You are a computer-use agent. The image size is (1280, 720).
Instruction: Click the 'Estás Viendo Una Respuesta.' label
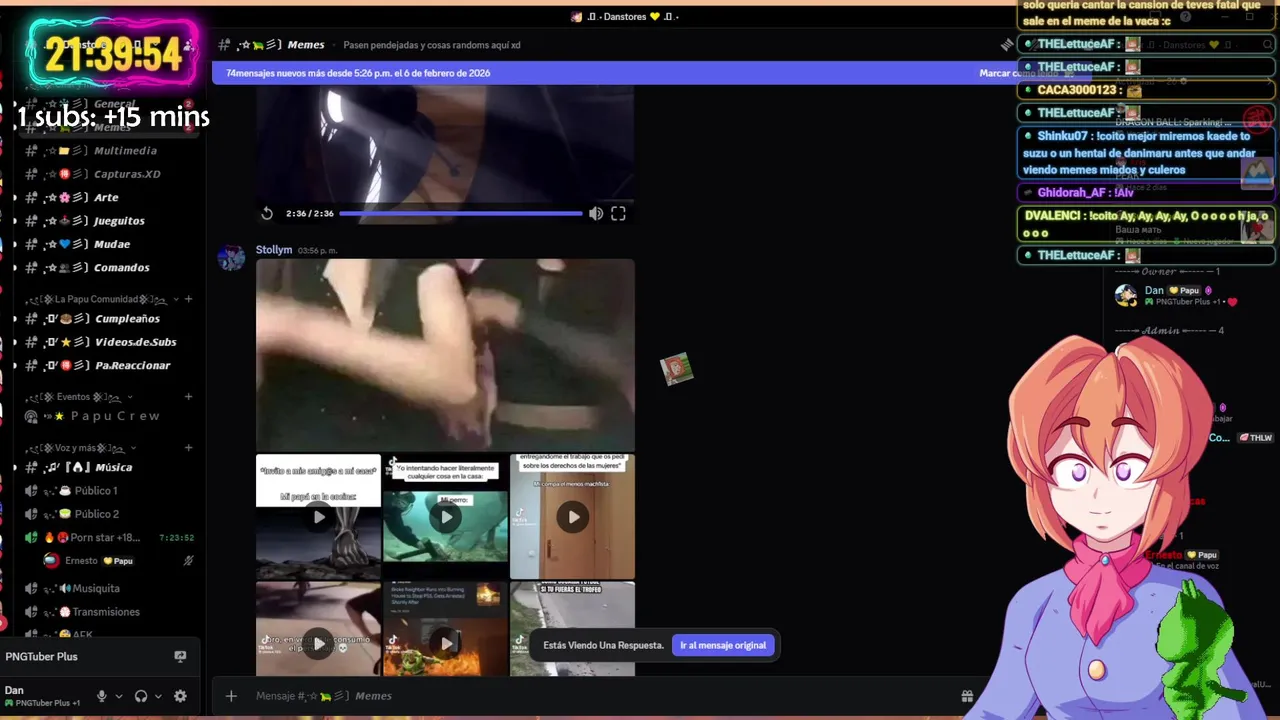pyautogui.click(x=604, y=645)
